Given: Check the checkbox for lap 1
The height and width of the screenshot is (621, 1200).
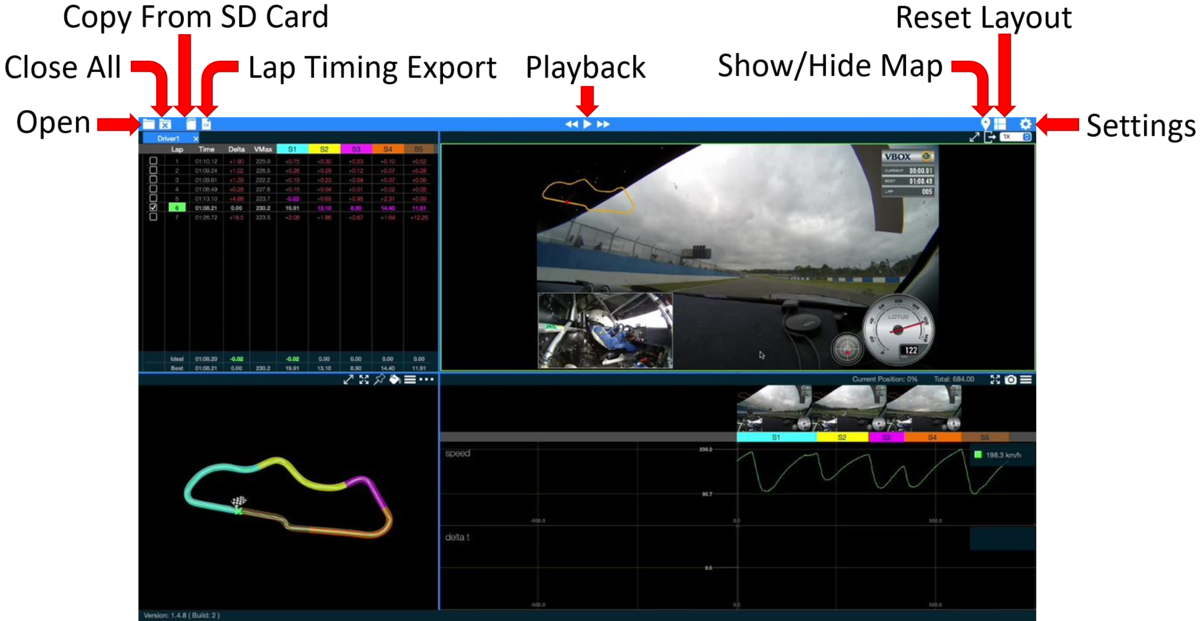Looking at the screenshot, I should point(153,160).
